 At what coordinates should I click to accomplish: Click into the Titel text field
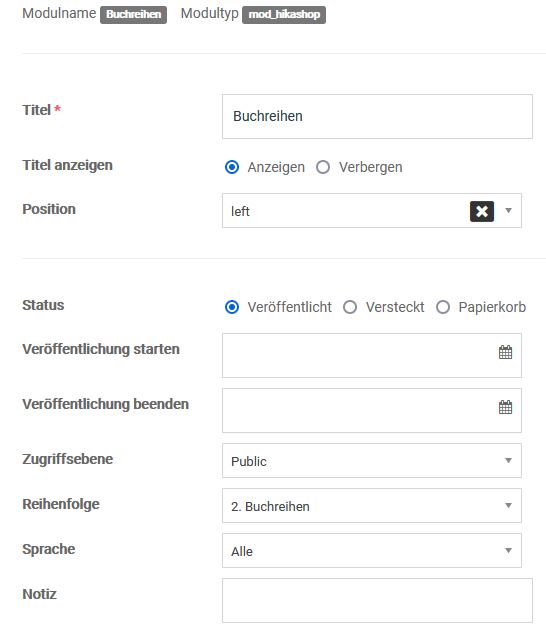point(377,116)
